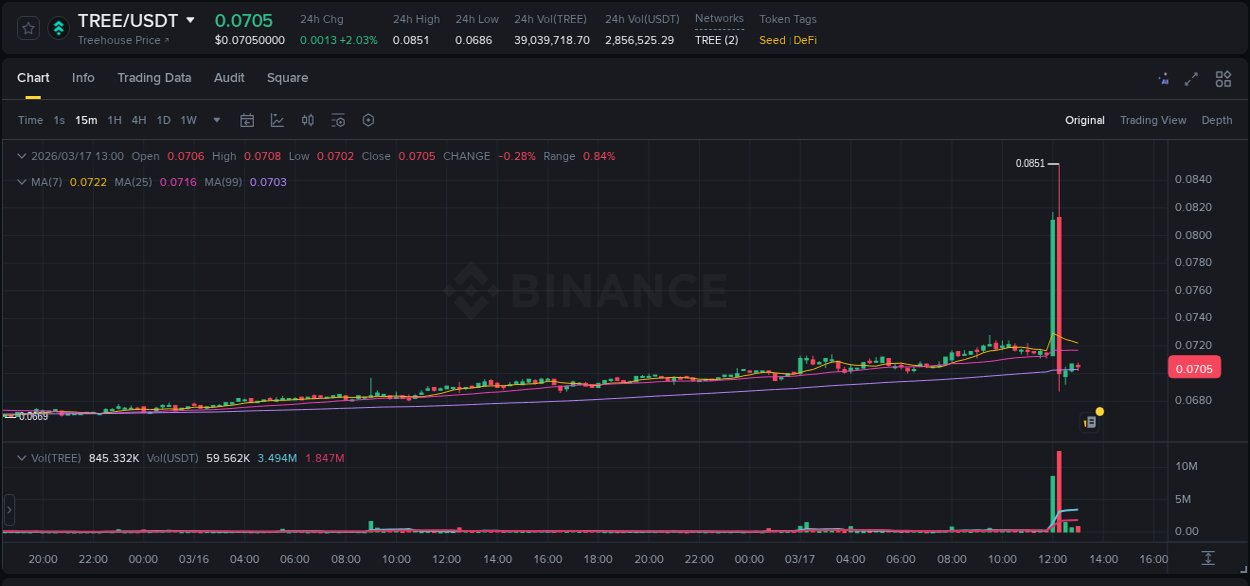The image size is (1250, 586).
Task: Select the chart style line icon
Action: pyautogui.click(x=277, y=120)
